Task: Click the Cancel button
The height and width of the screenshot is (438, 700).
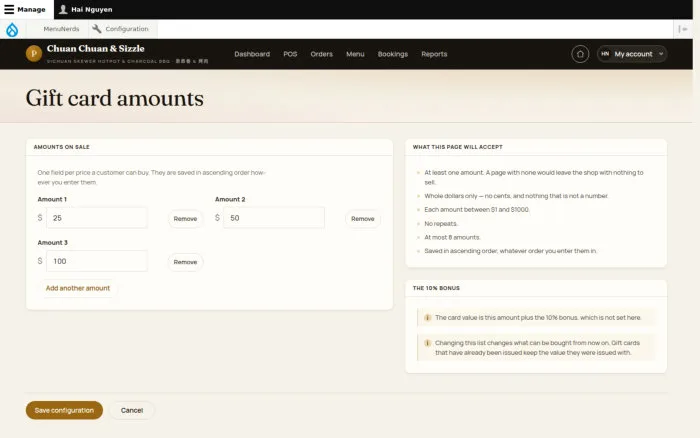Action: pyautogui.click(x=132, y=410)
